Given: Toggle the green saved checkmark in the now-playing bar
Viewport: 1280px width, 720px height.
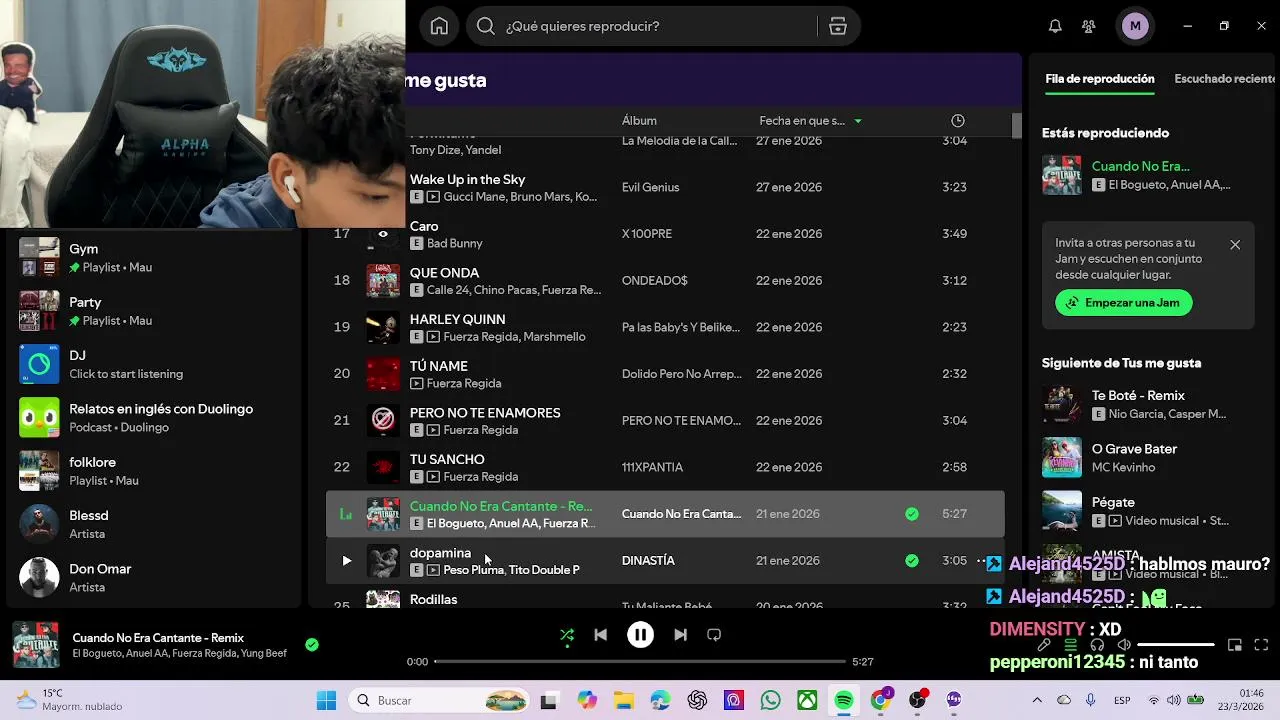Looking at the screenshot, I should 312,645.
